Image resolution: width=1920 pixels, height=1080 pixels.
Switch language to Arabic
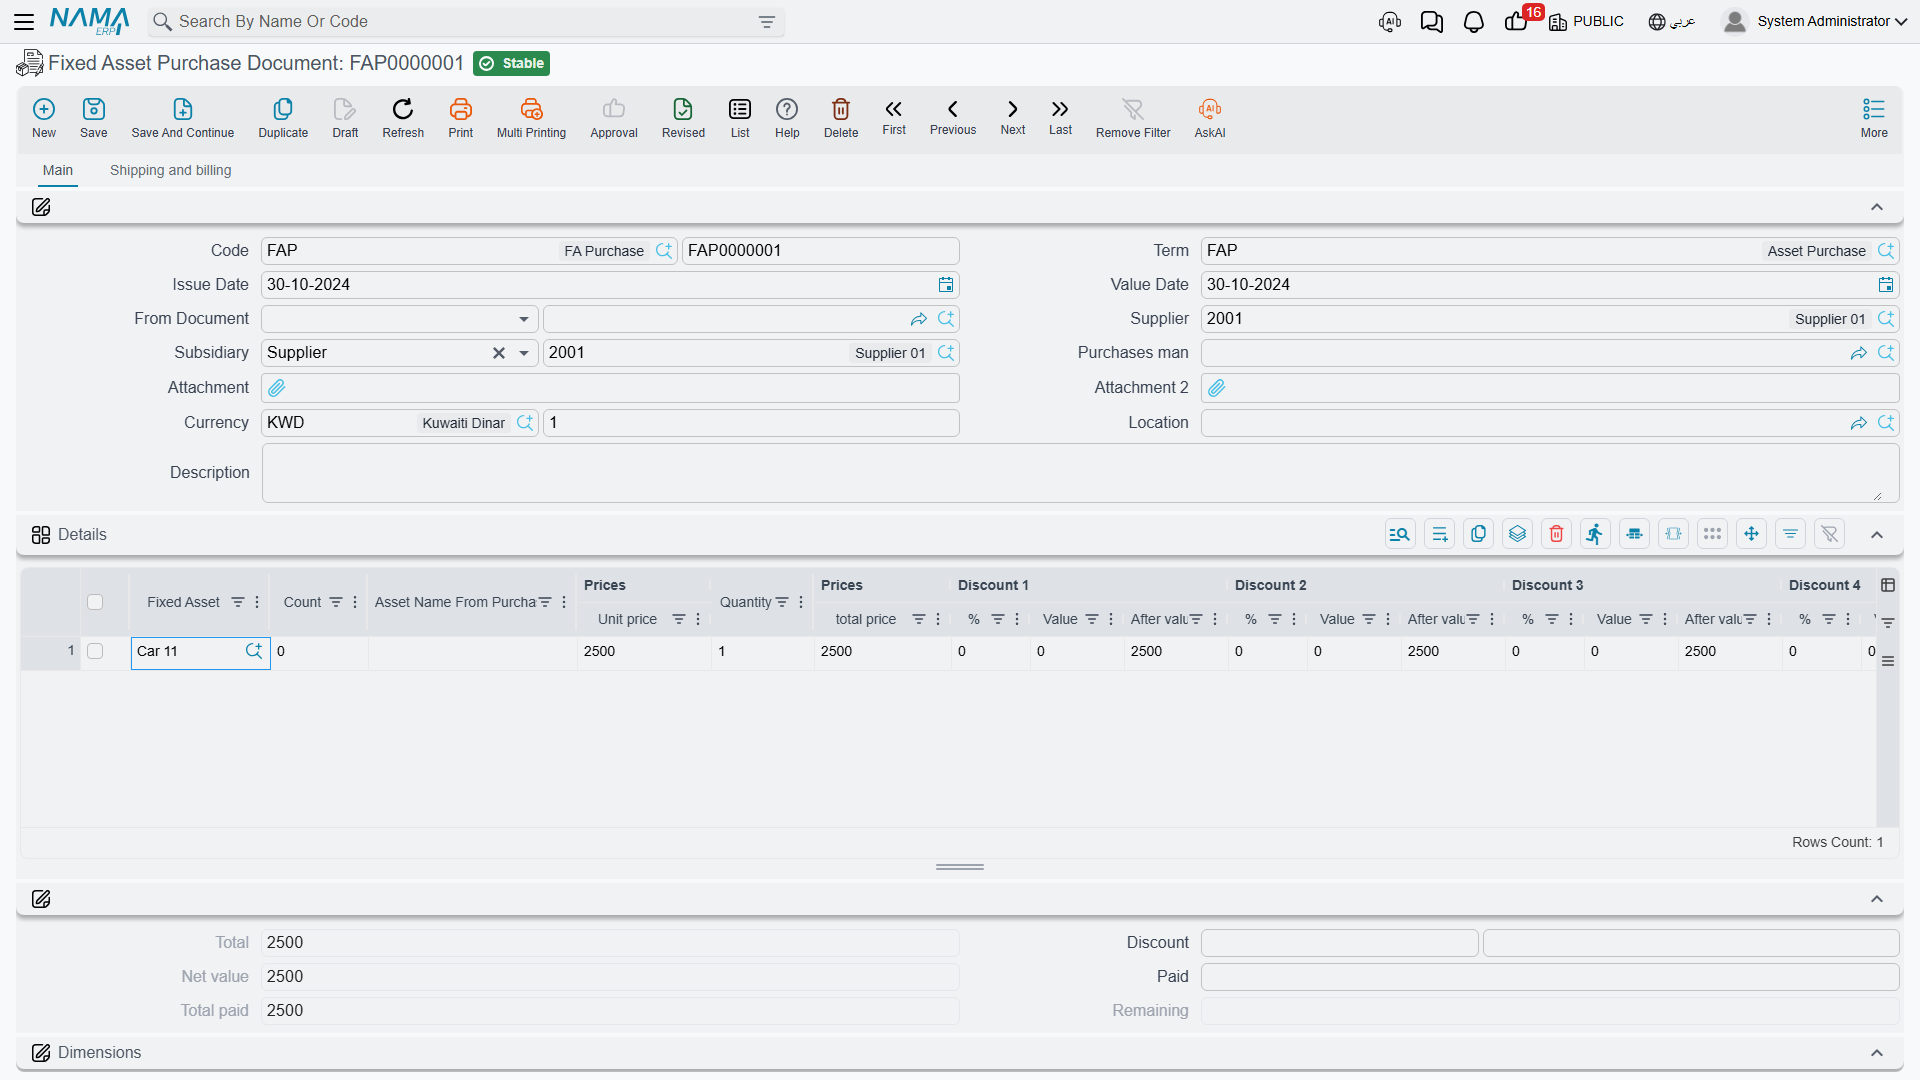(x=1672, y=22)
